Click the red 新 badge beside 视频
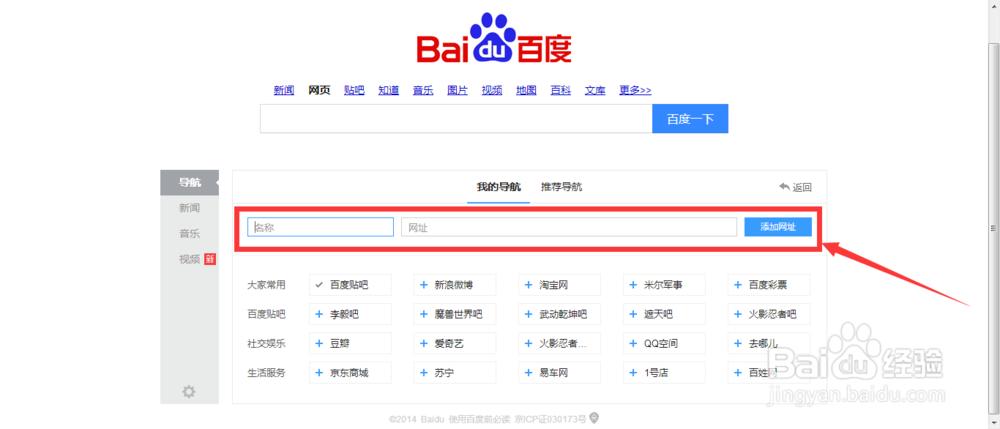This screenshot has width=1000, height=429. tap(210, 259)
